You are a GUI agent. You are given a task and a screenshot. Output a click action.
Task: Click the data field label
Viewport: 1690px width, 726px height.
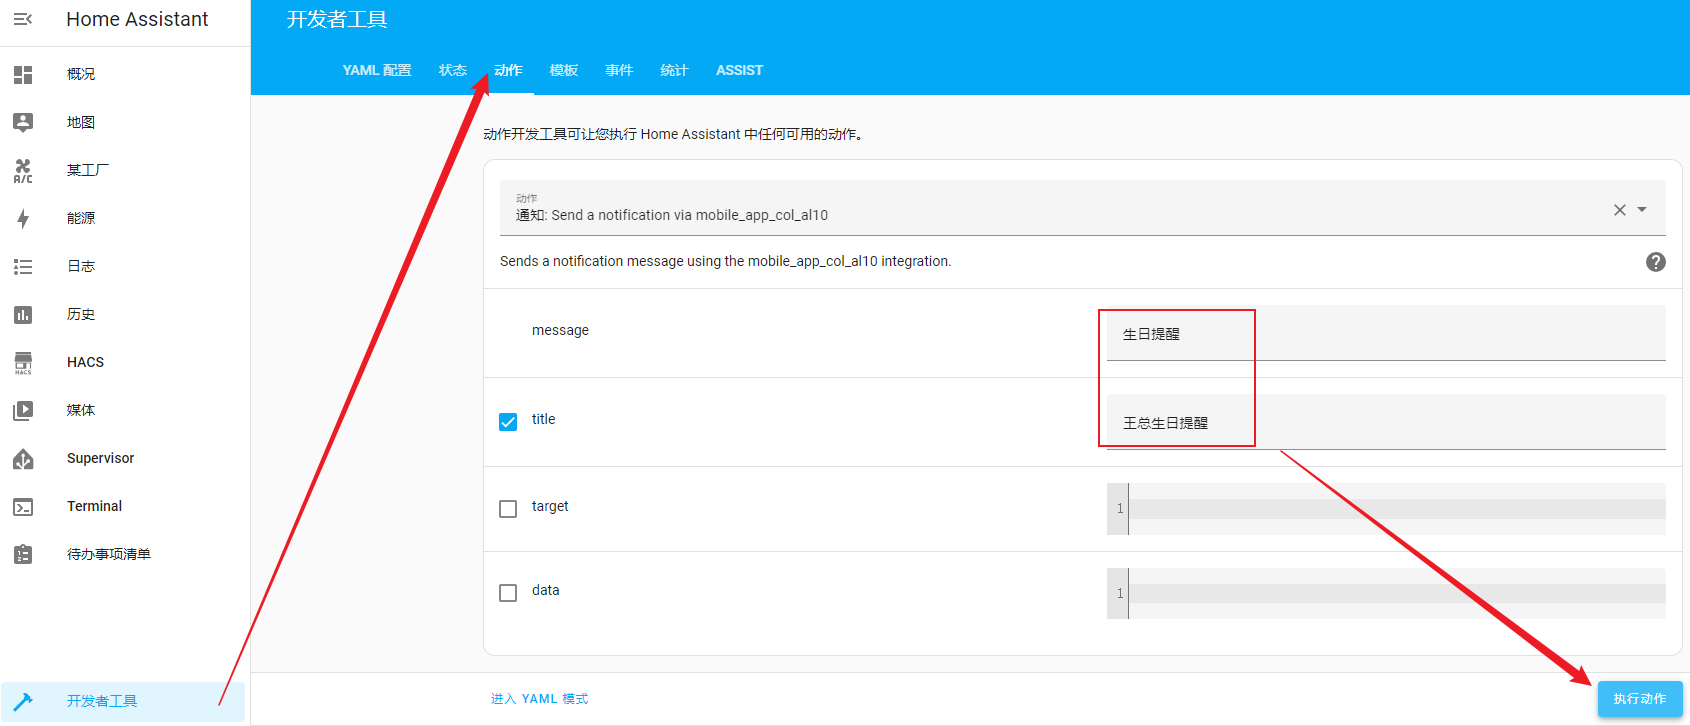tap(545, 590)
